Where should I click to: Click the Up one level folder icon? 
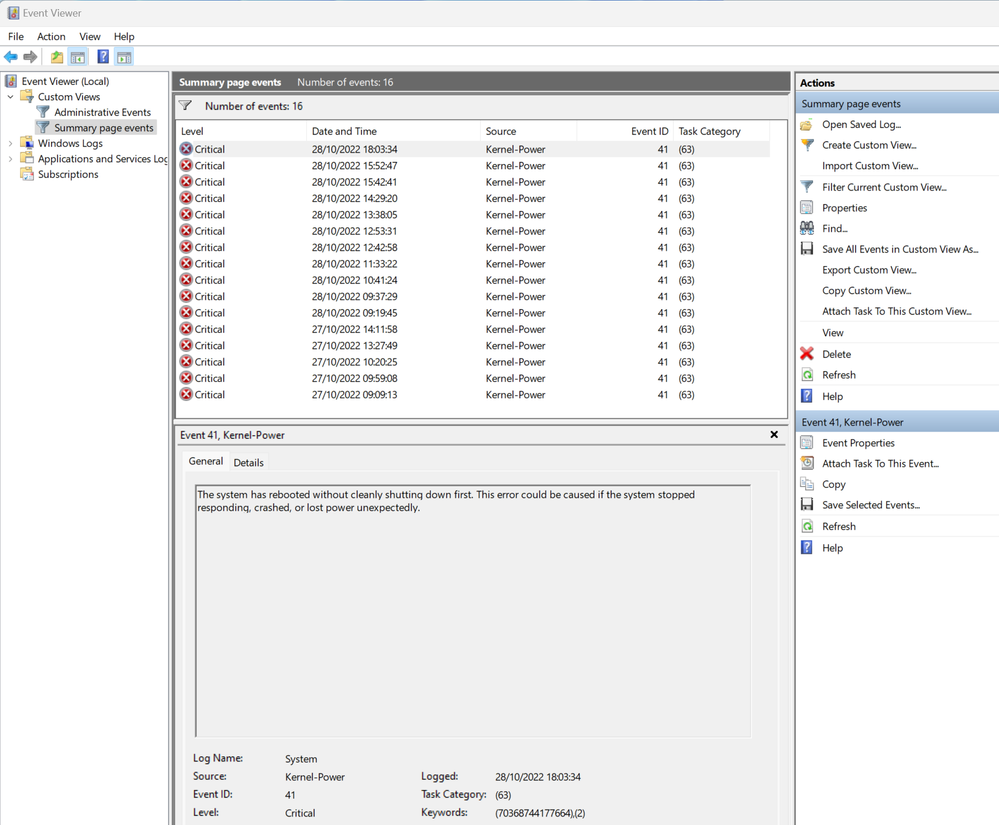coord(57,57)
